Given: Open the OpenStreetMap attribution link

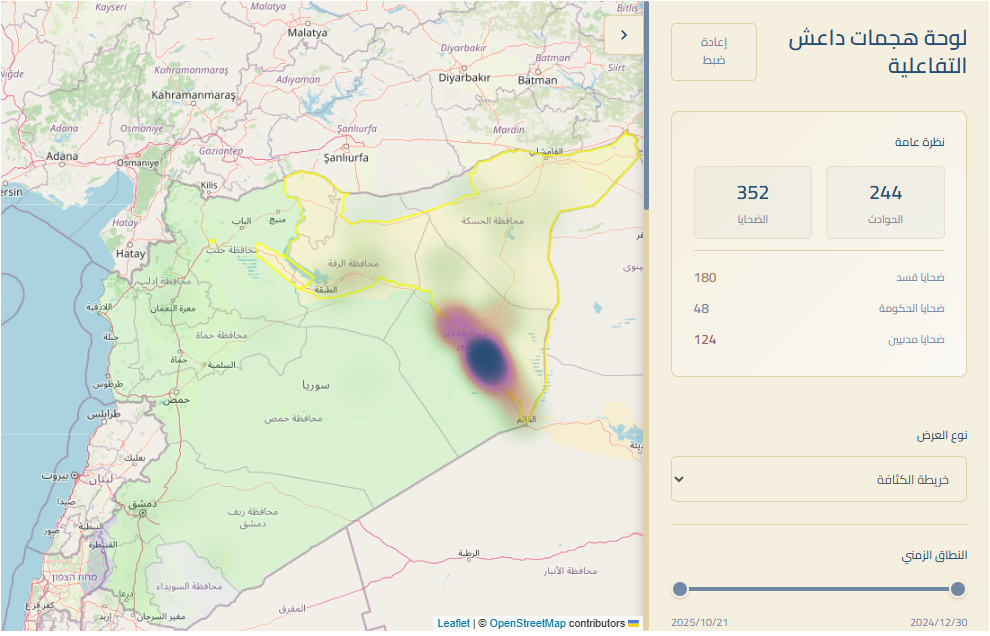Looking at the screenshot, I should pos(527,624).
